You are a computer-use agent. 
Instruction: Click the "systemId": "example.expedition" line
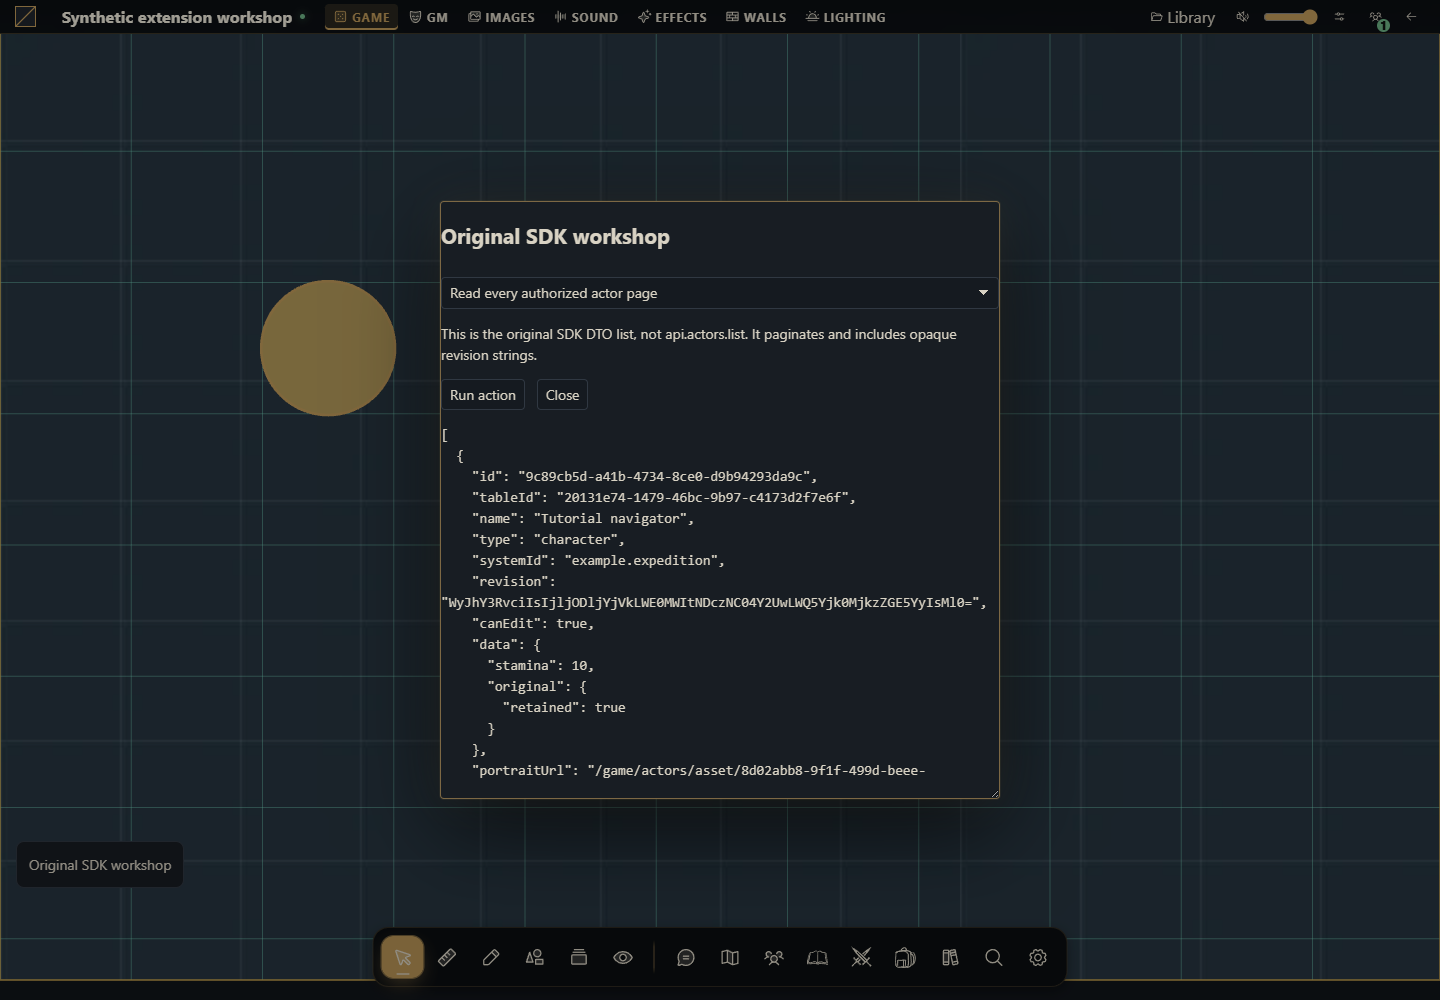coord(598,560)
